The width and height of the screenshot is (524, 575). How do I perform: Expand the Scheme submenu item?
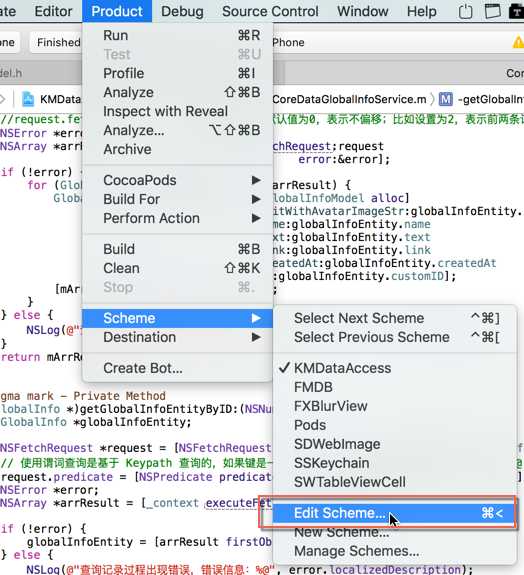(177, 318)
